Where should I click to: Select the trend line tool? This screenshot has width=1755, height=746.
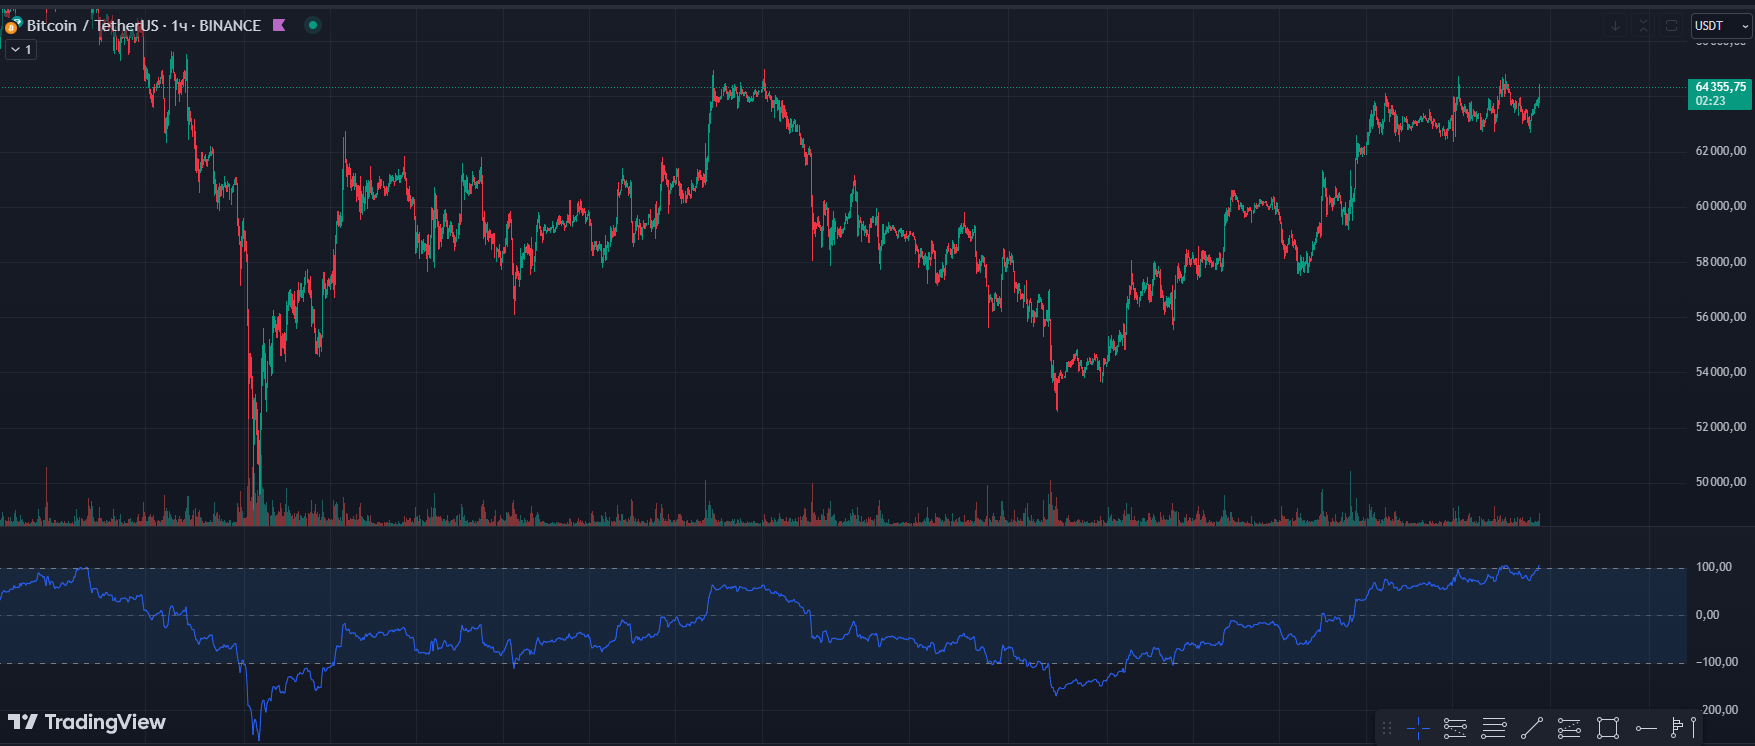(1531, 728)
